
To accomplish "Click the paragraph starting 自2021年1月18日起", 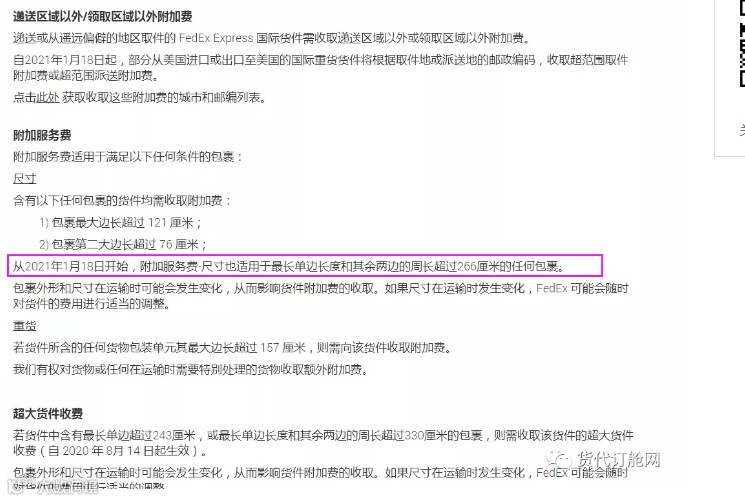I will coord(321,67).
